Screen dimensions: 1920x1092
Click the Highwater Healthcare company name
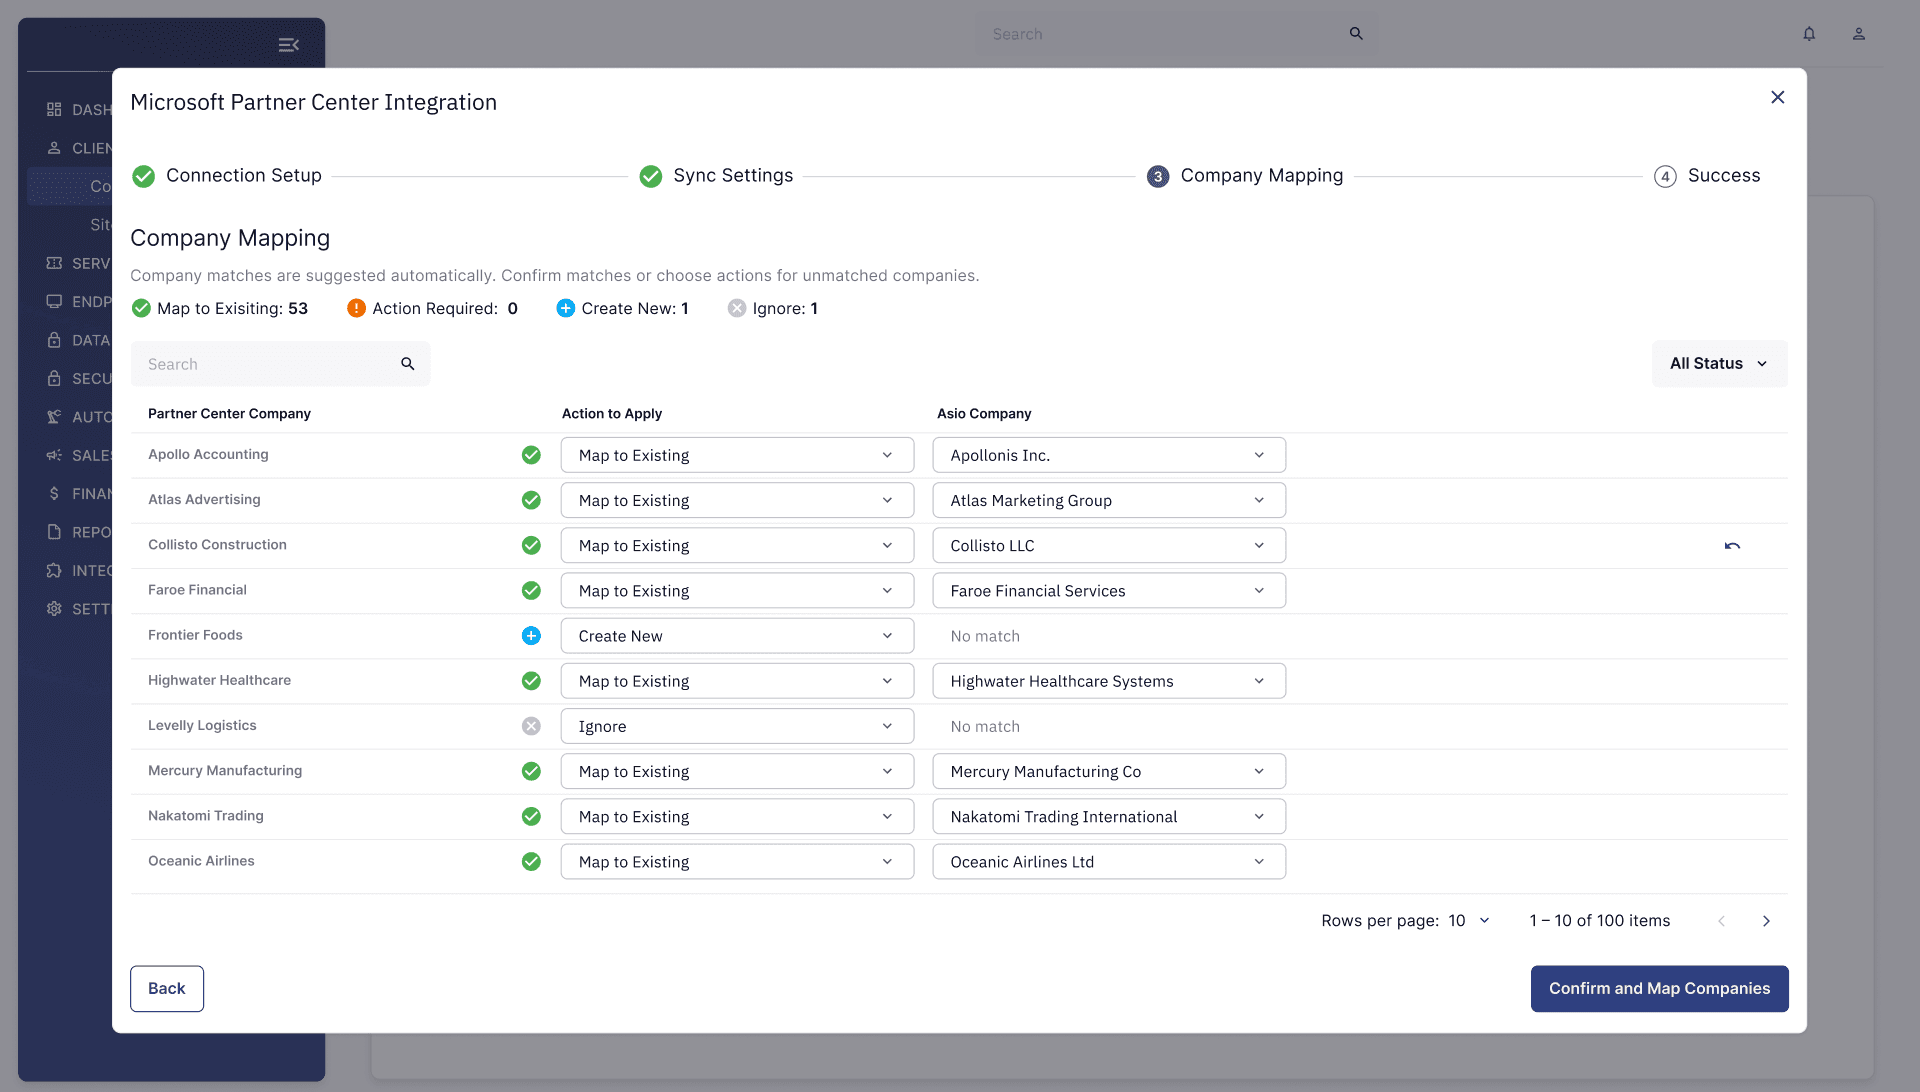point(219,680)
